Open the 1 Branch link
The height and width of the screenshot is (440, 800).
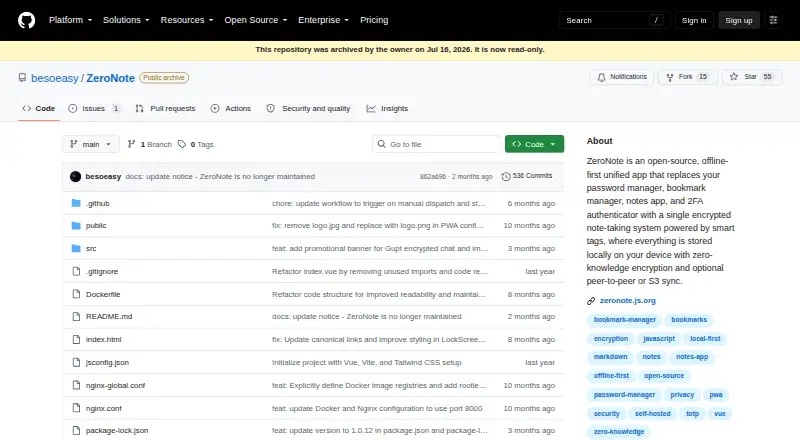tap(149, 144)
